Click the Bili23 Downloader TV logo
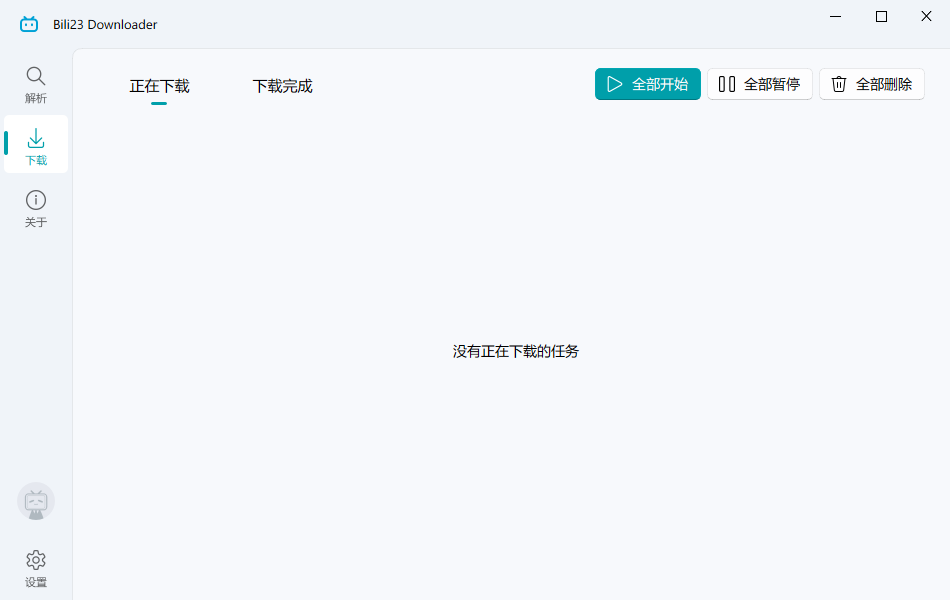This screenshot has height=600, width=950. point(28,23)
